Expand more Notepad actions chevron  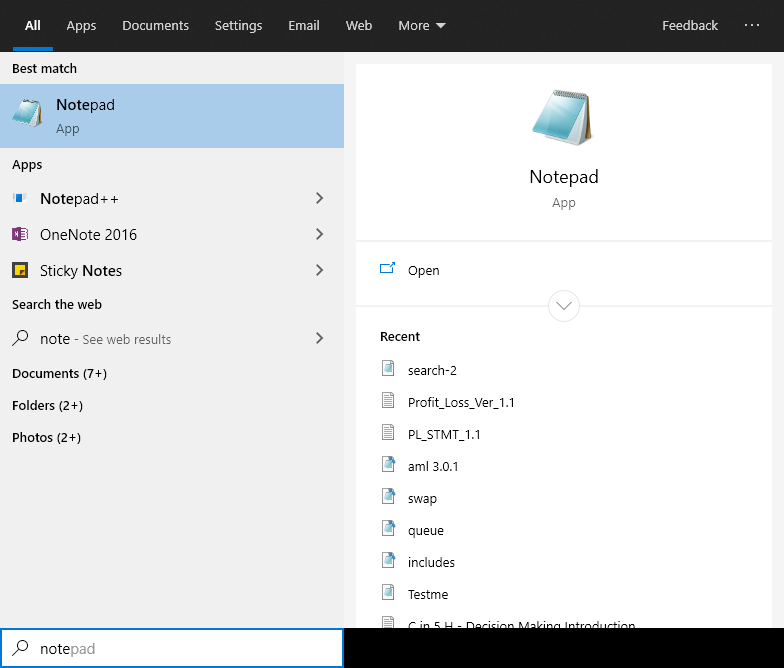point(564,306)
